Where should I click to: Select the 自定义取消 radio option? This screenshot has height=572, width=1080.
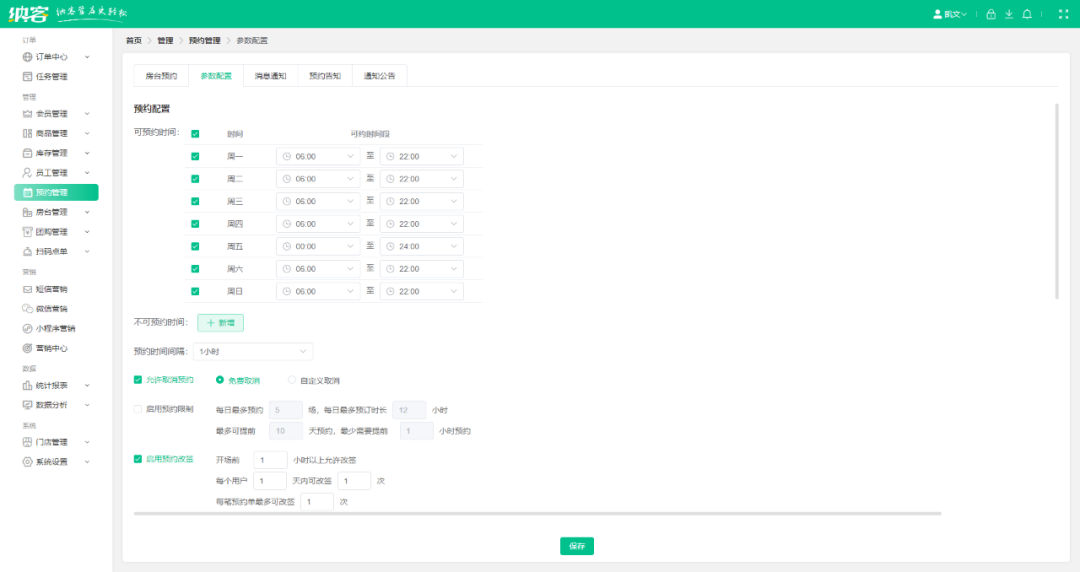click(292, 380)
